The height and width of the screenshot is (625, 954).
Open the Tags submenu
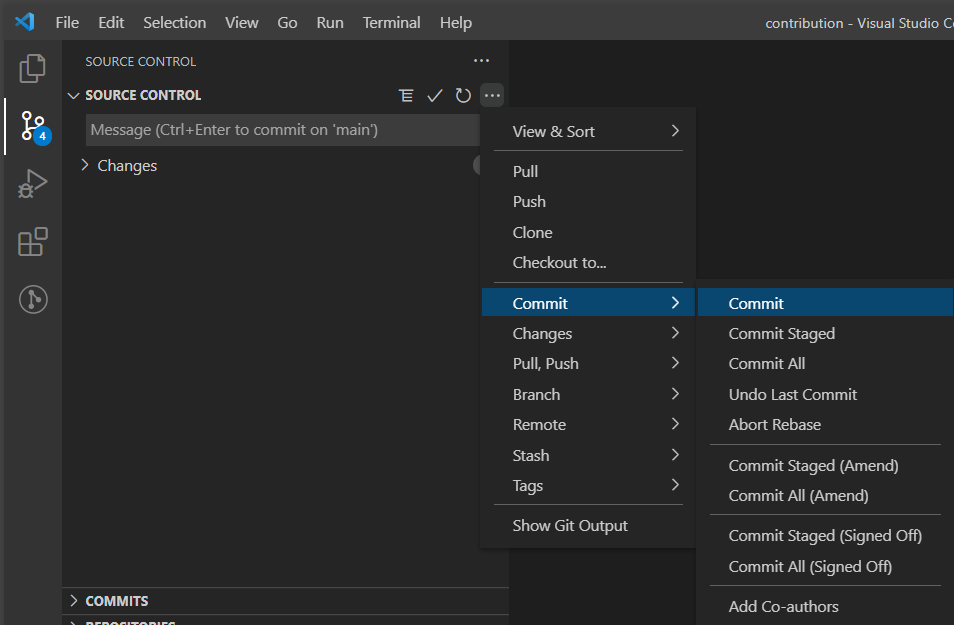pos(588,486)
